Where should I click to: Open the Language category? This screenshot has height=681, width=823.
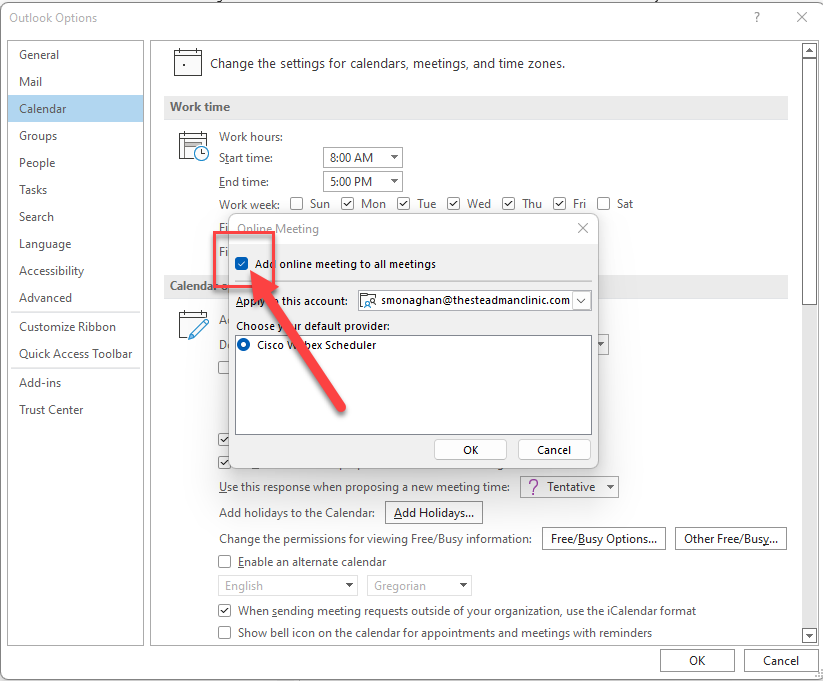tap(76, 244)
